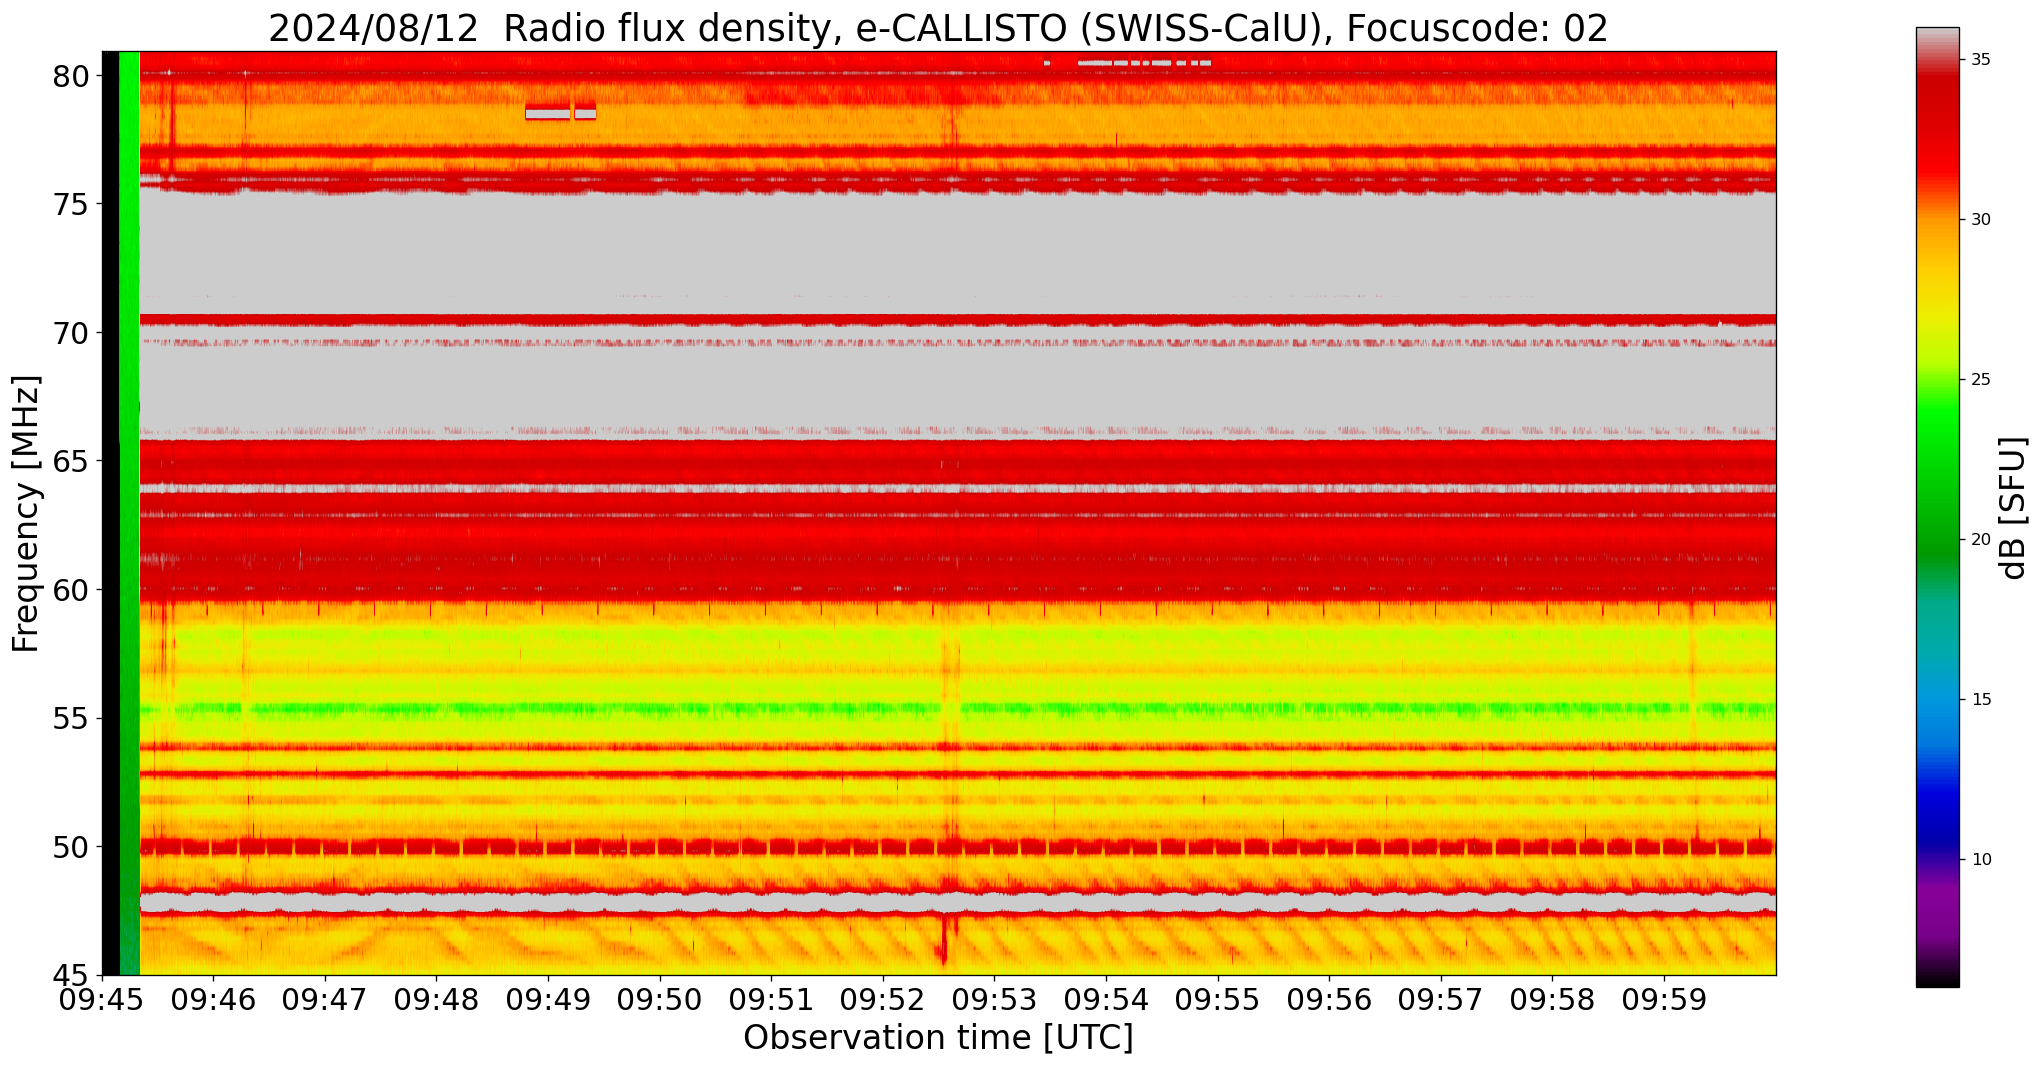2043x1067 pixels.
Task: Click the 09:54 time tick label
Action: [x=1106, y=1000]
